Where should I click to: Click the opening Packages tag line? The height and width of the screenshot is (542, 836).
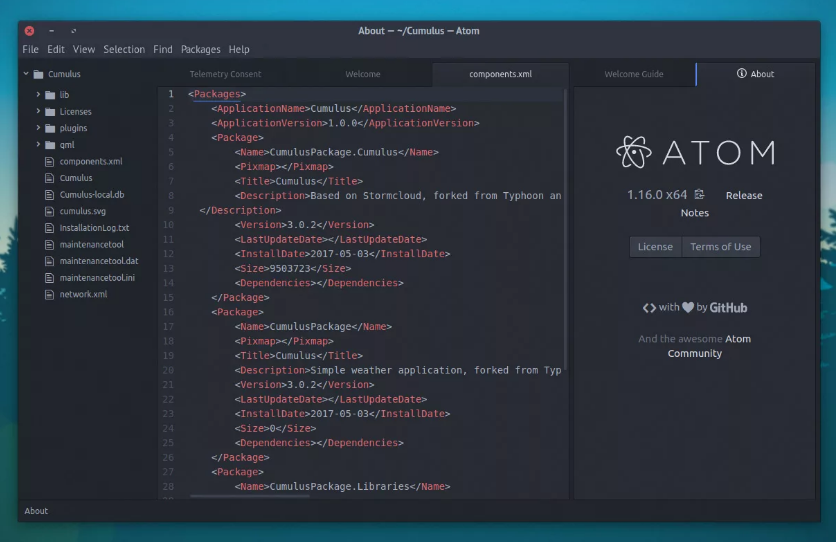click(217, 94)
